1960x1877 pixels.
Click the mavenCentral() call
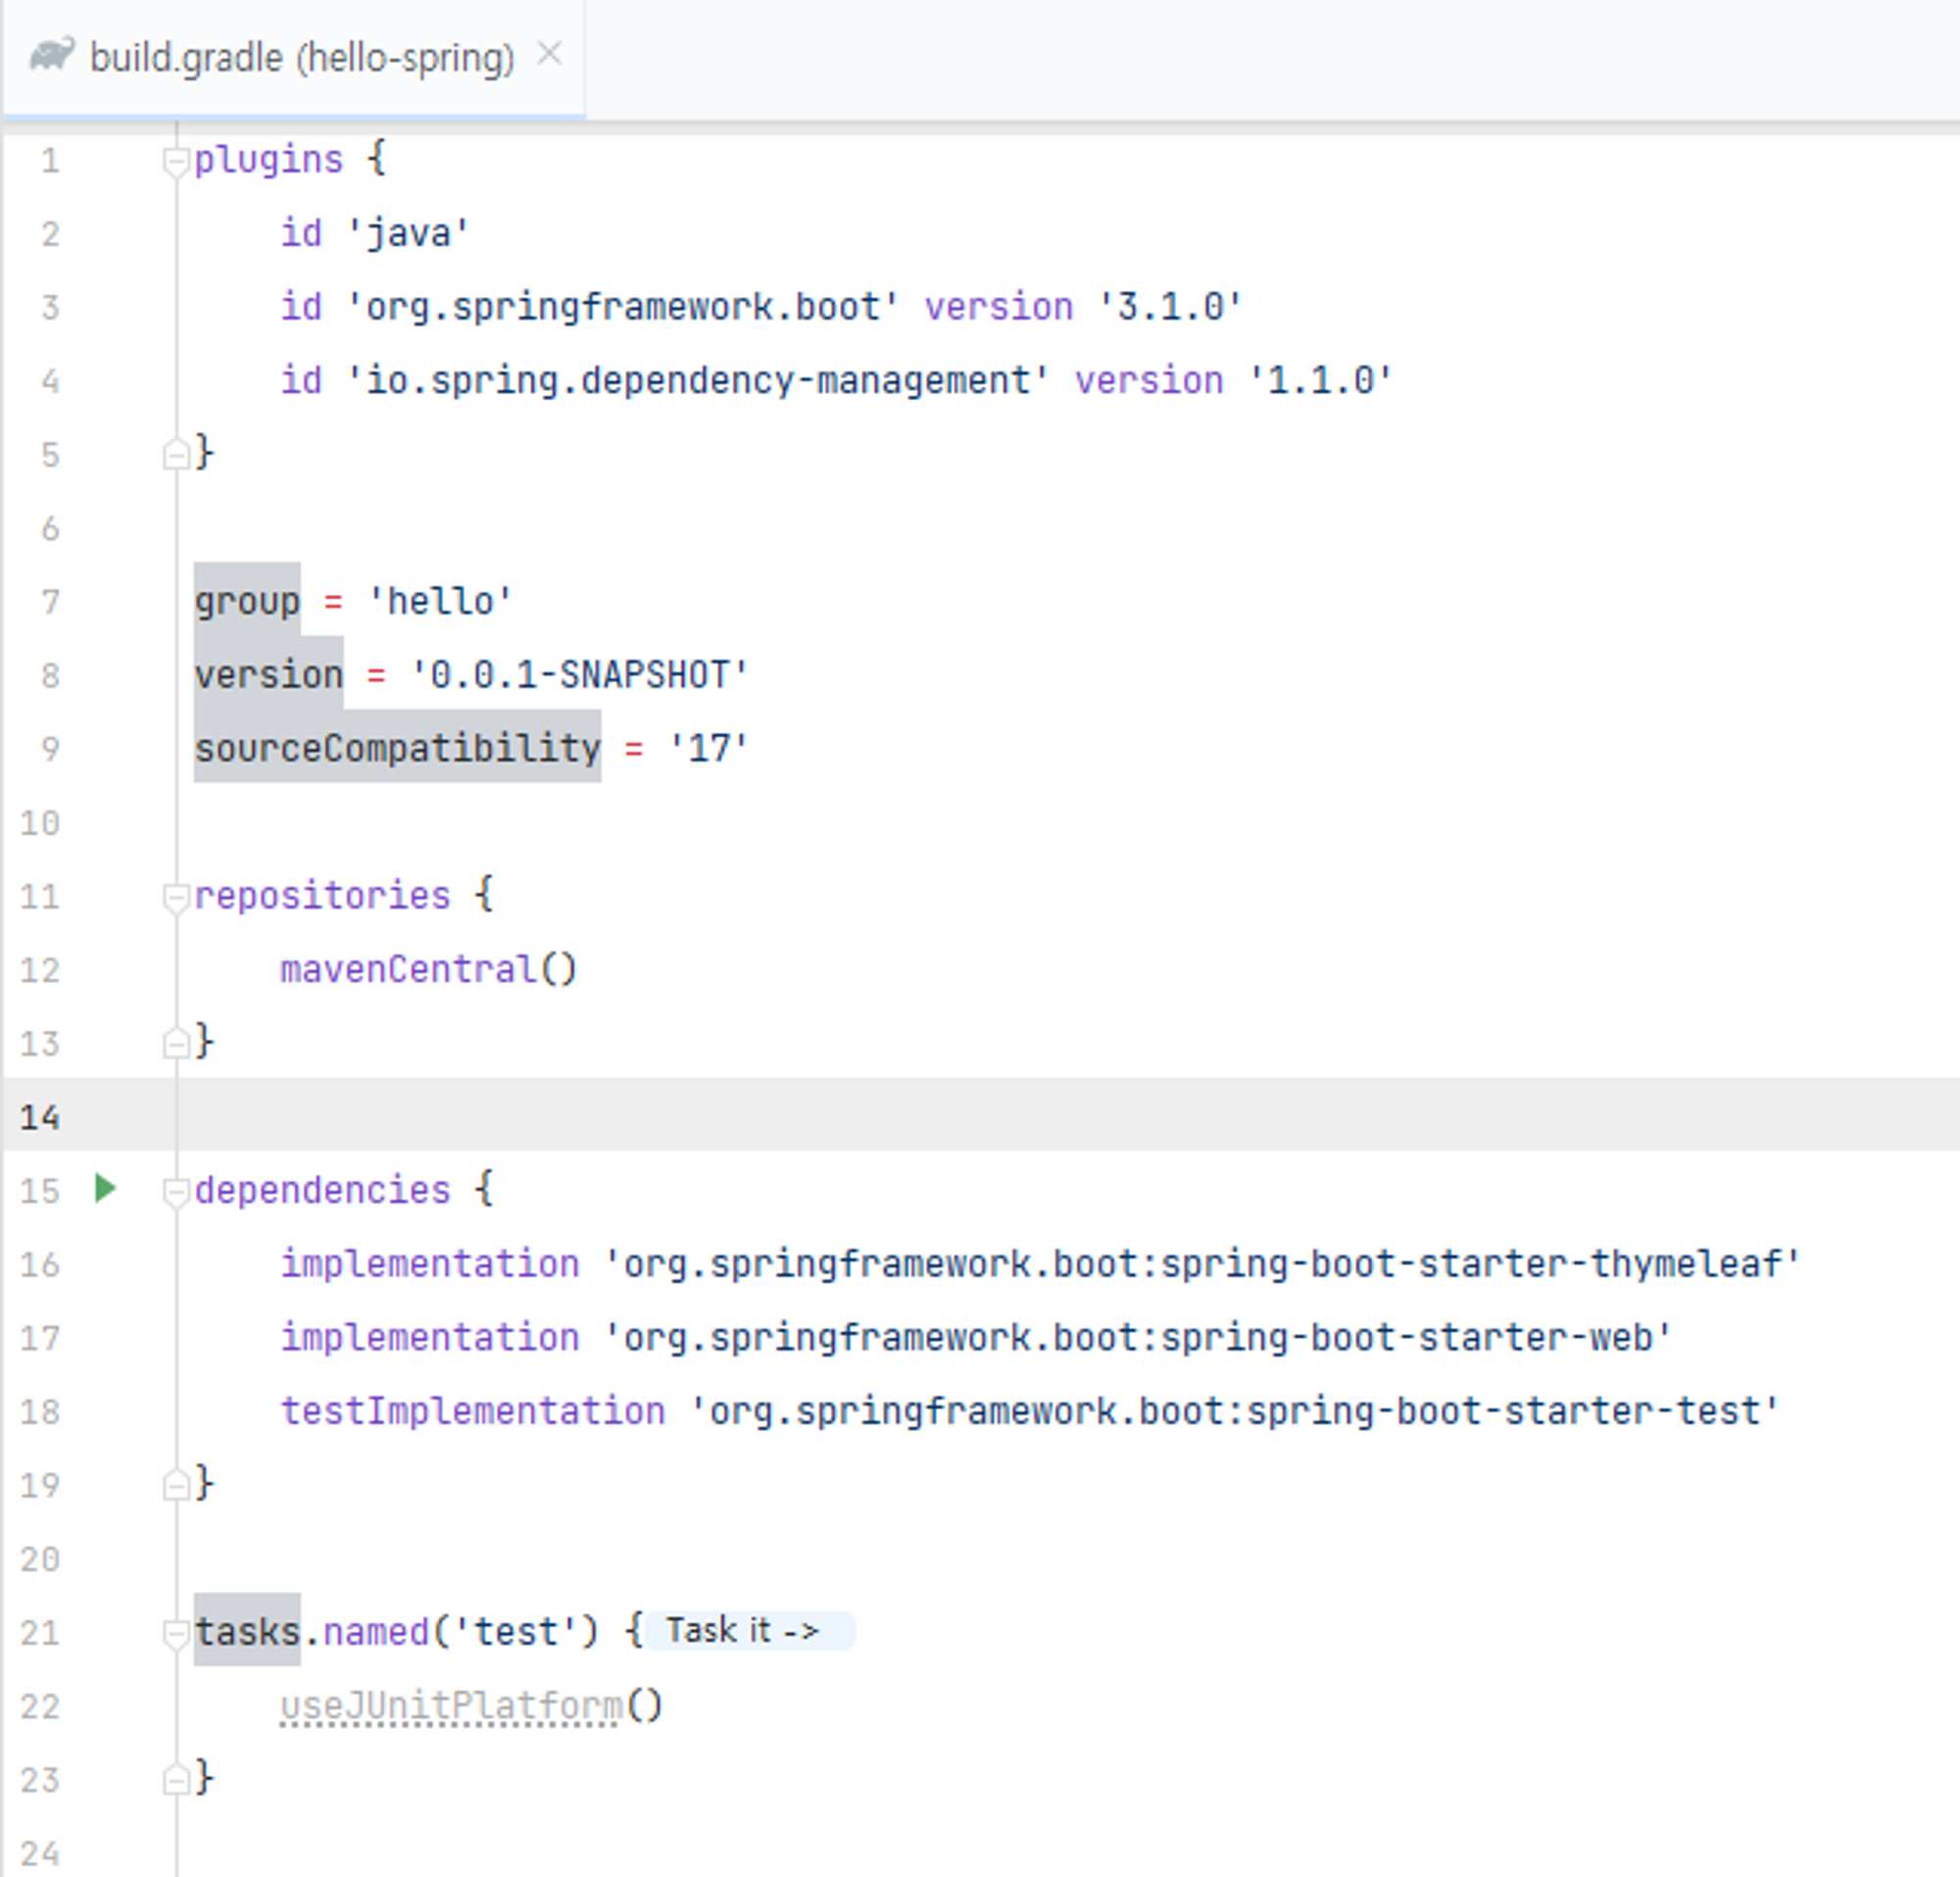(x=428, y=969)
